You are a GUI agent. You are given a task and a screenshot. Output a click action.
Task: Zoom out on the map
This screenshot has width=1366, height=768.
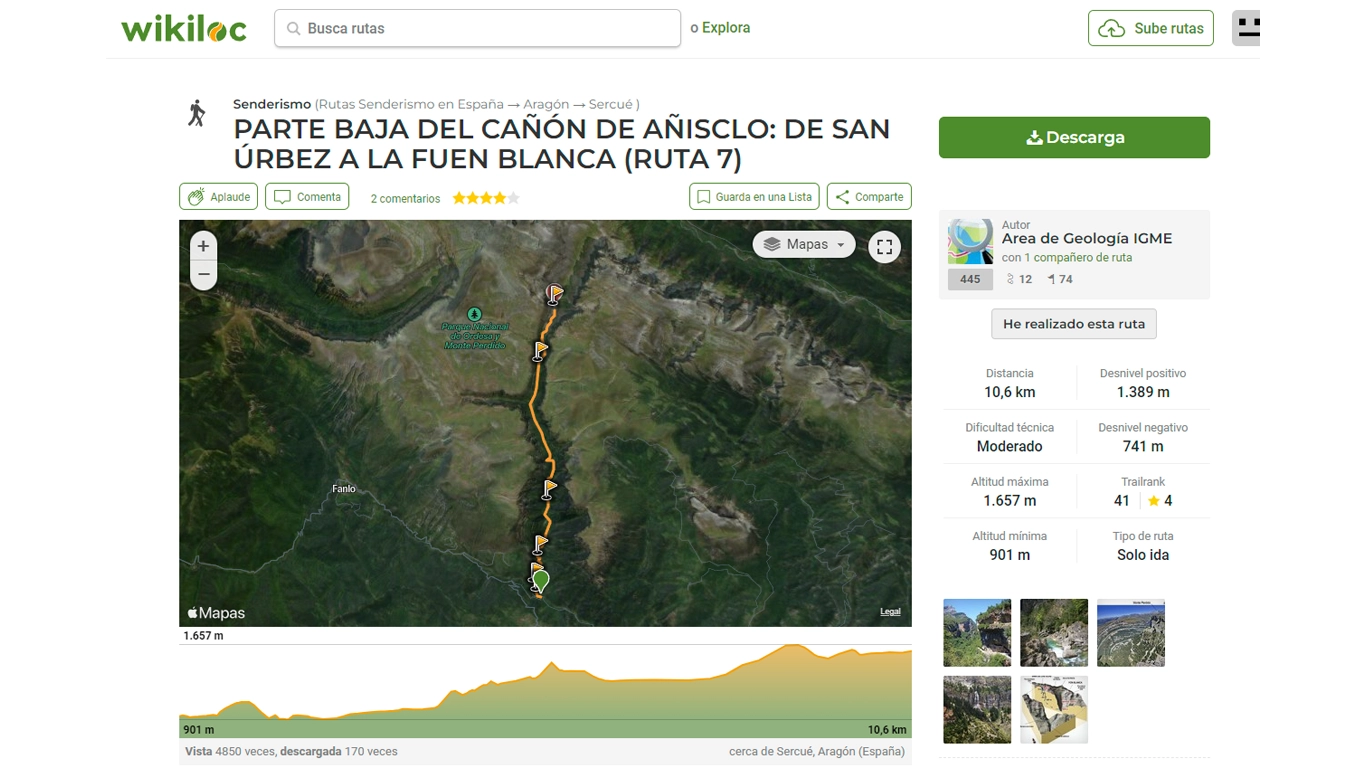point(203,274)
